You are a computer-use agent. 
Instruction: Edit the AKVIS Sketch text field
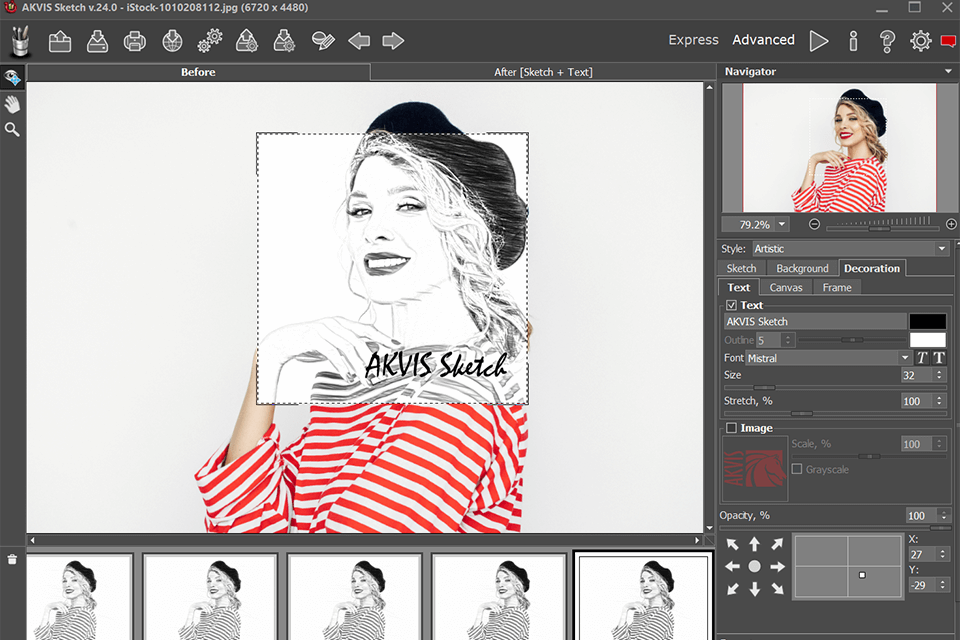pos(815,322)
